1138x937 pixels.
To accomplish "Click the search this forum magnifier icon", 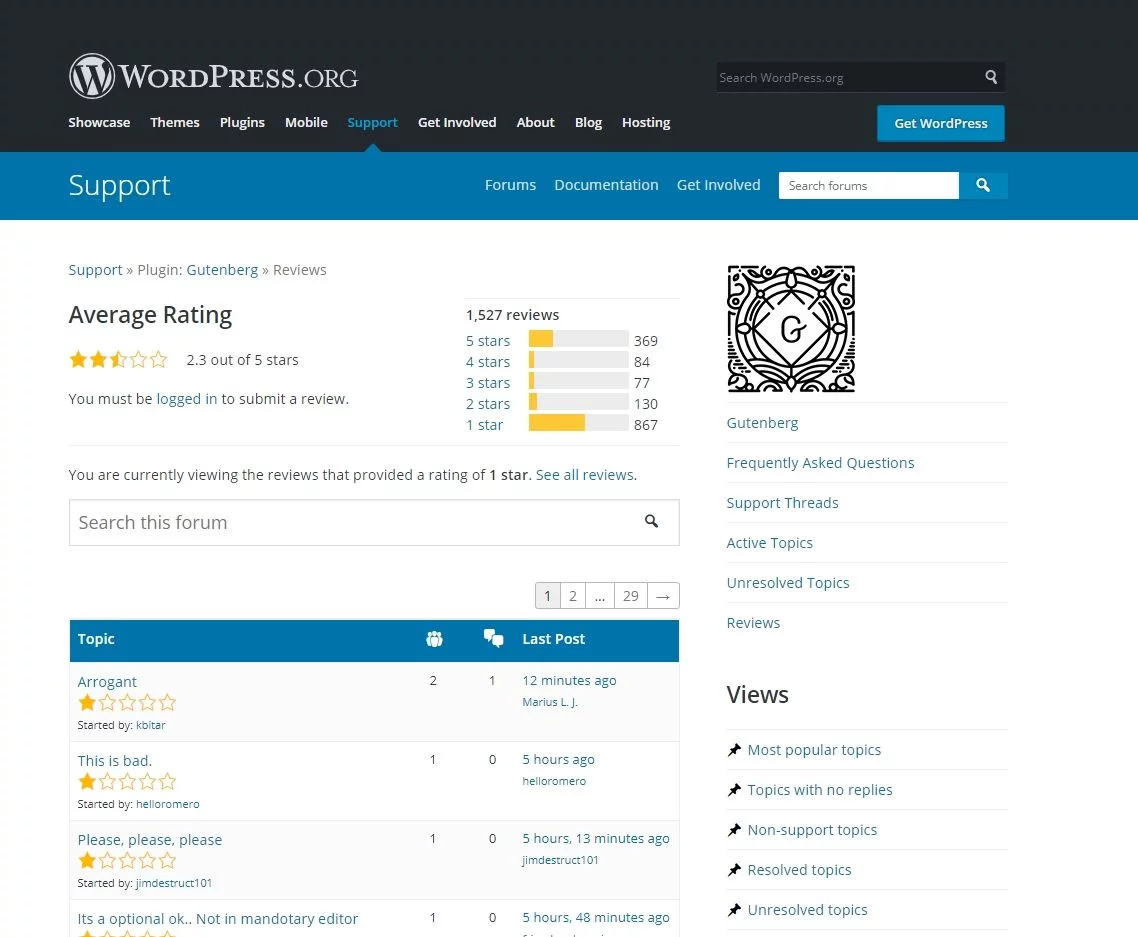I will click(x=651, y=521).
